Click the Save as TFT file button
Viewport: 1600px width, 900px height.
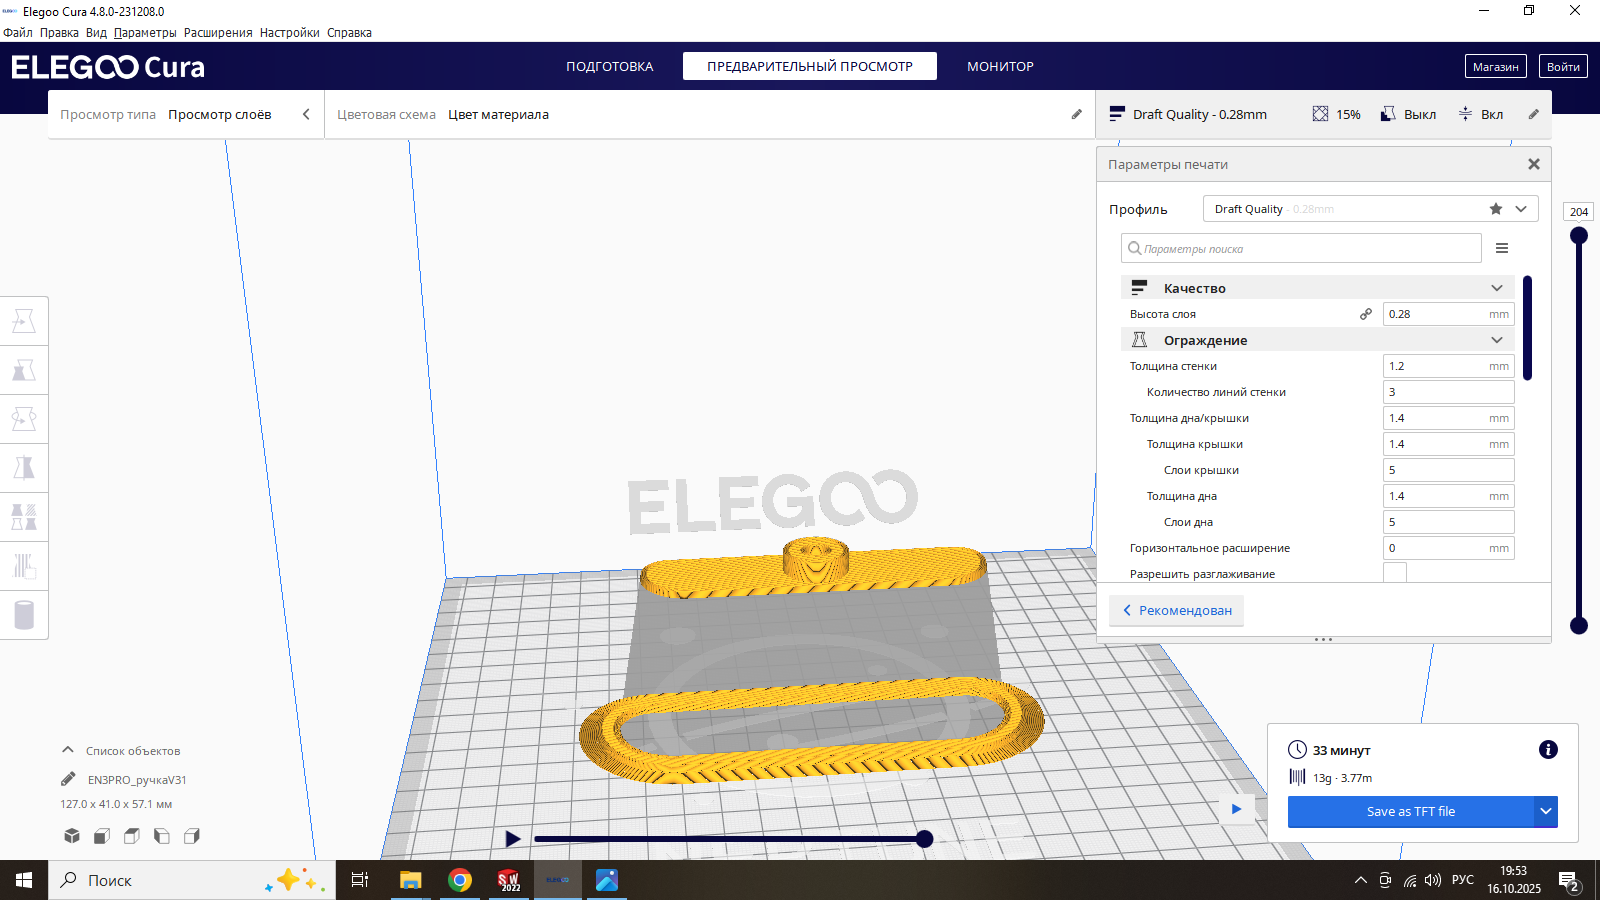coord(1411,812)
